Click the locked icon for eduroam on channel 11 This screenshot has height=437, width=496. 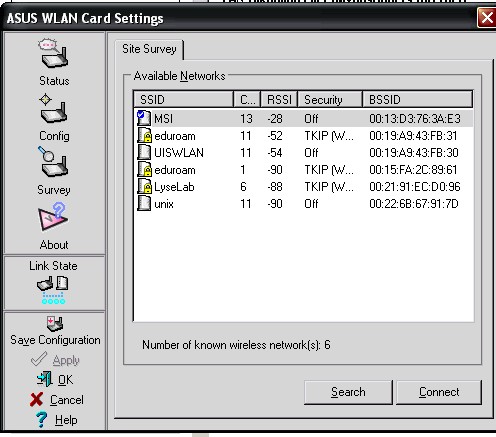(x=145, y=136)
